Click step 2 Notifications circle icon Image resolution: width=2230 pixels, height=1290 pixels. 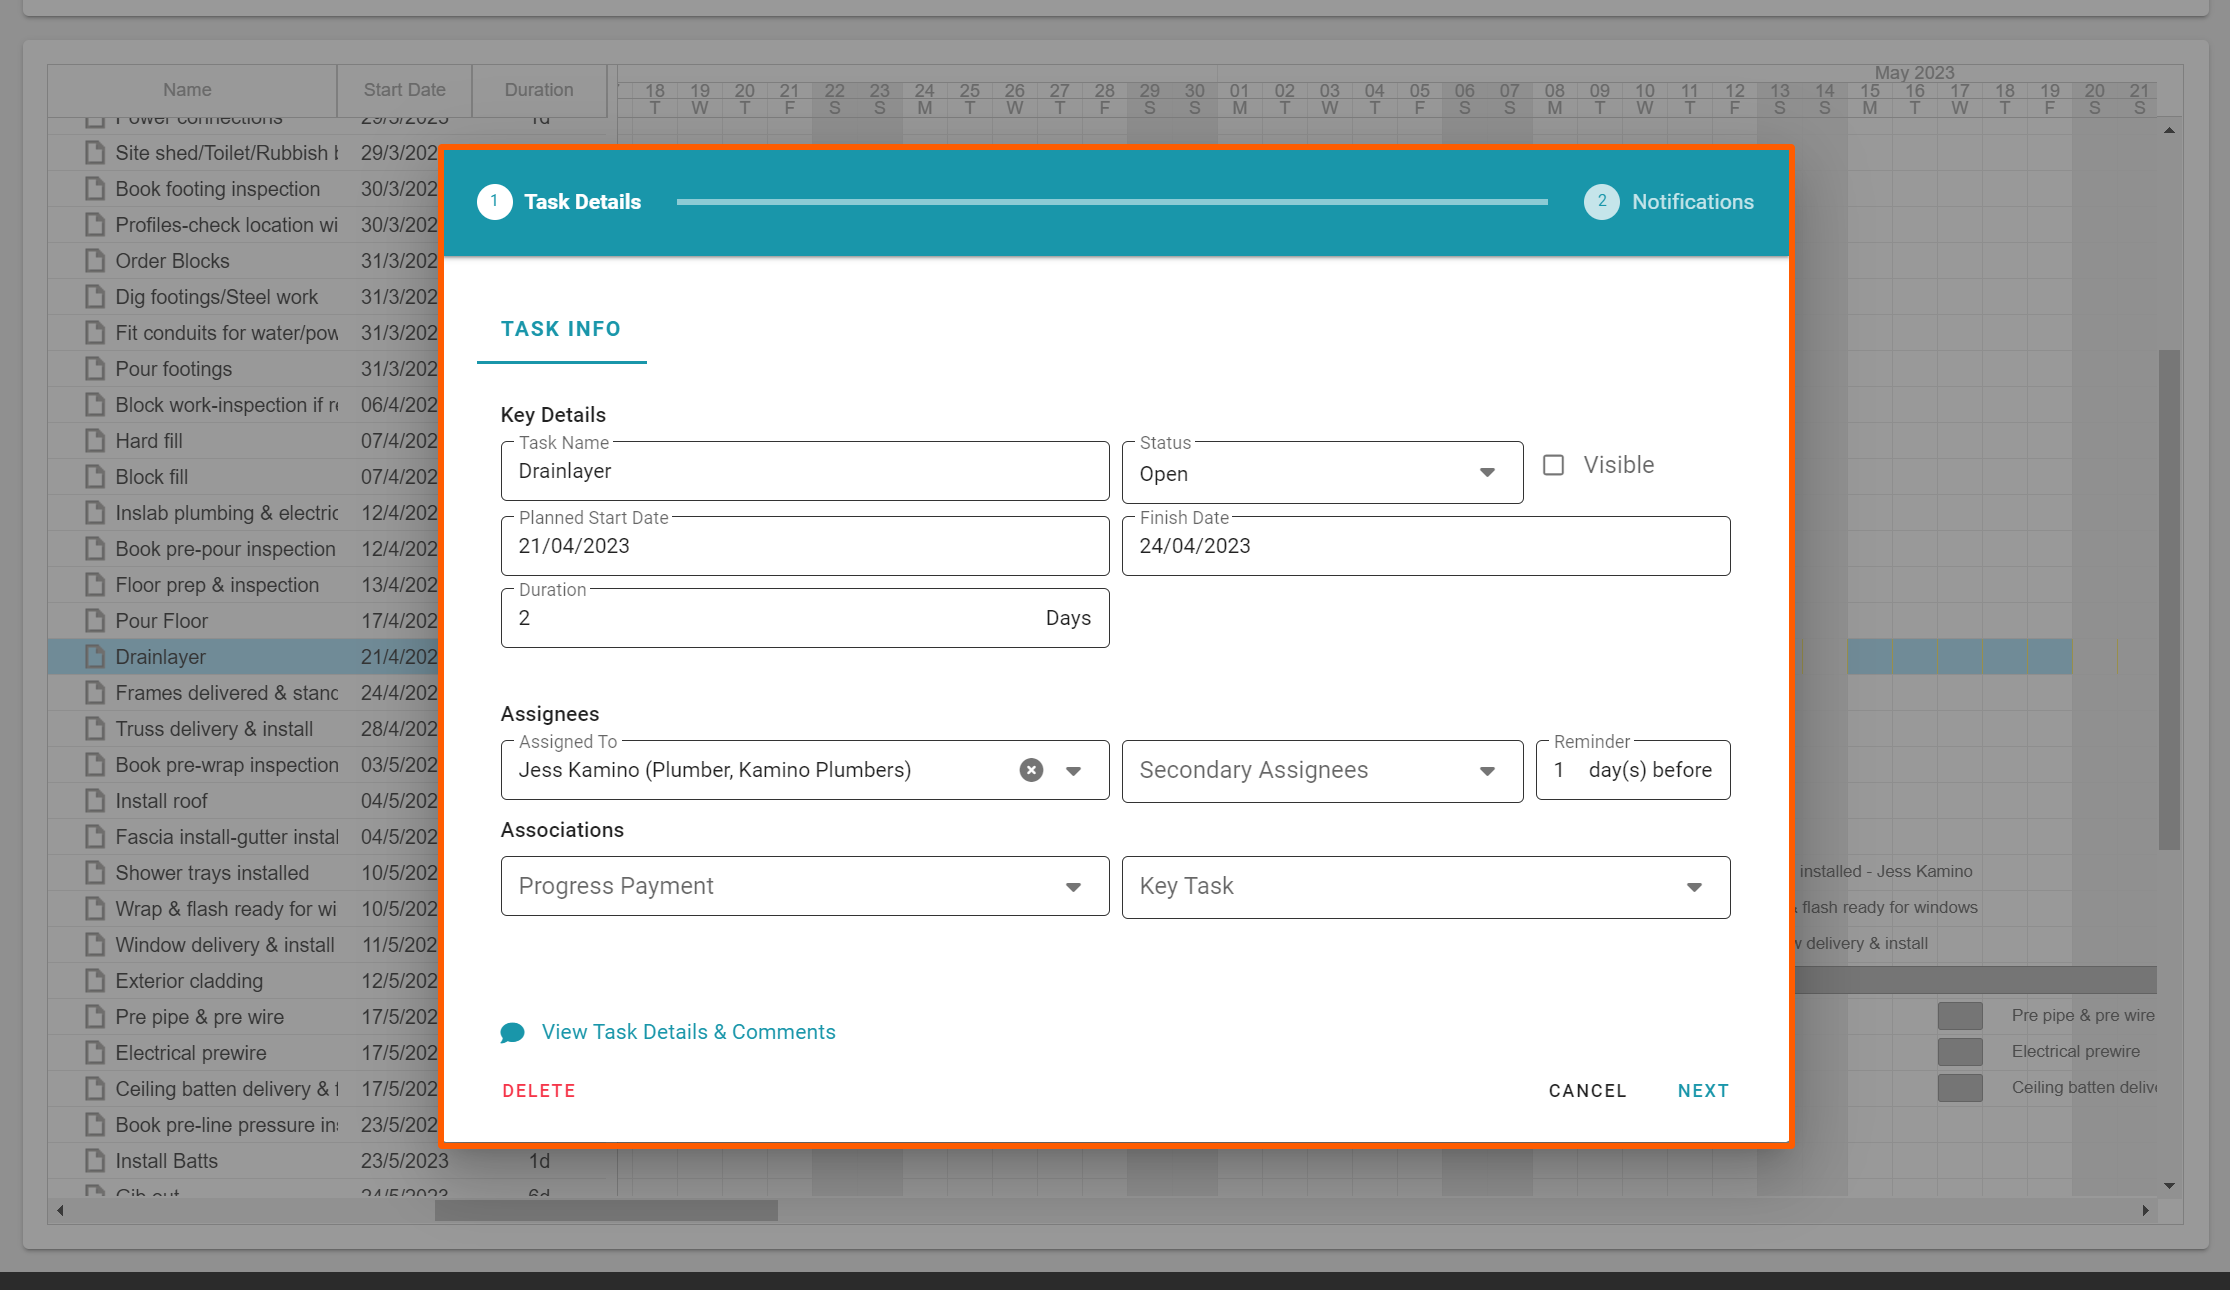tap(1601, 202)
